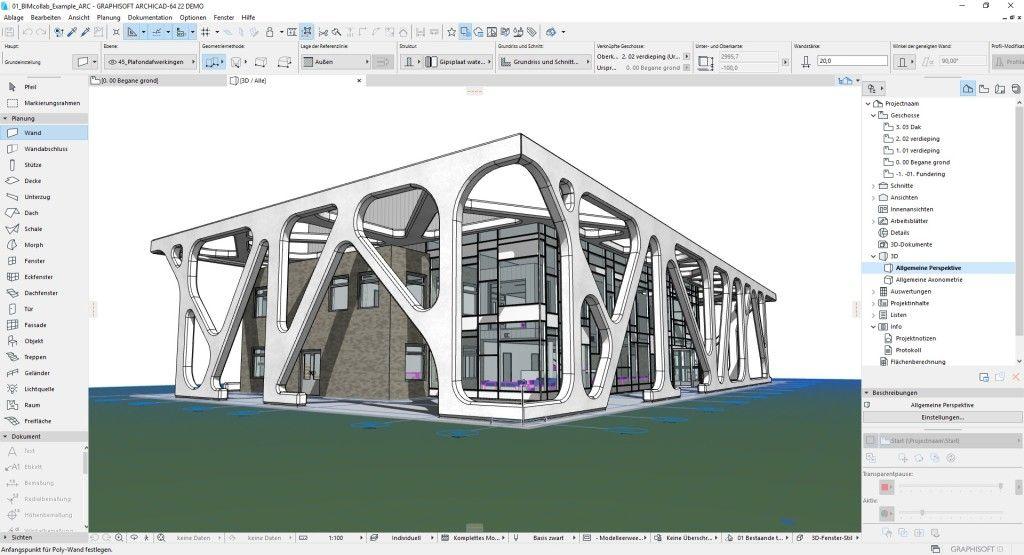Open the Projektmappe project map icon in Navigator
The height and width of the screenshot is (555, 1024).
(968, 89)
